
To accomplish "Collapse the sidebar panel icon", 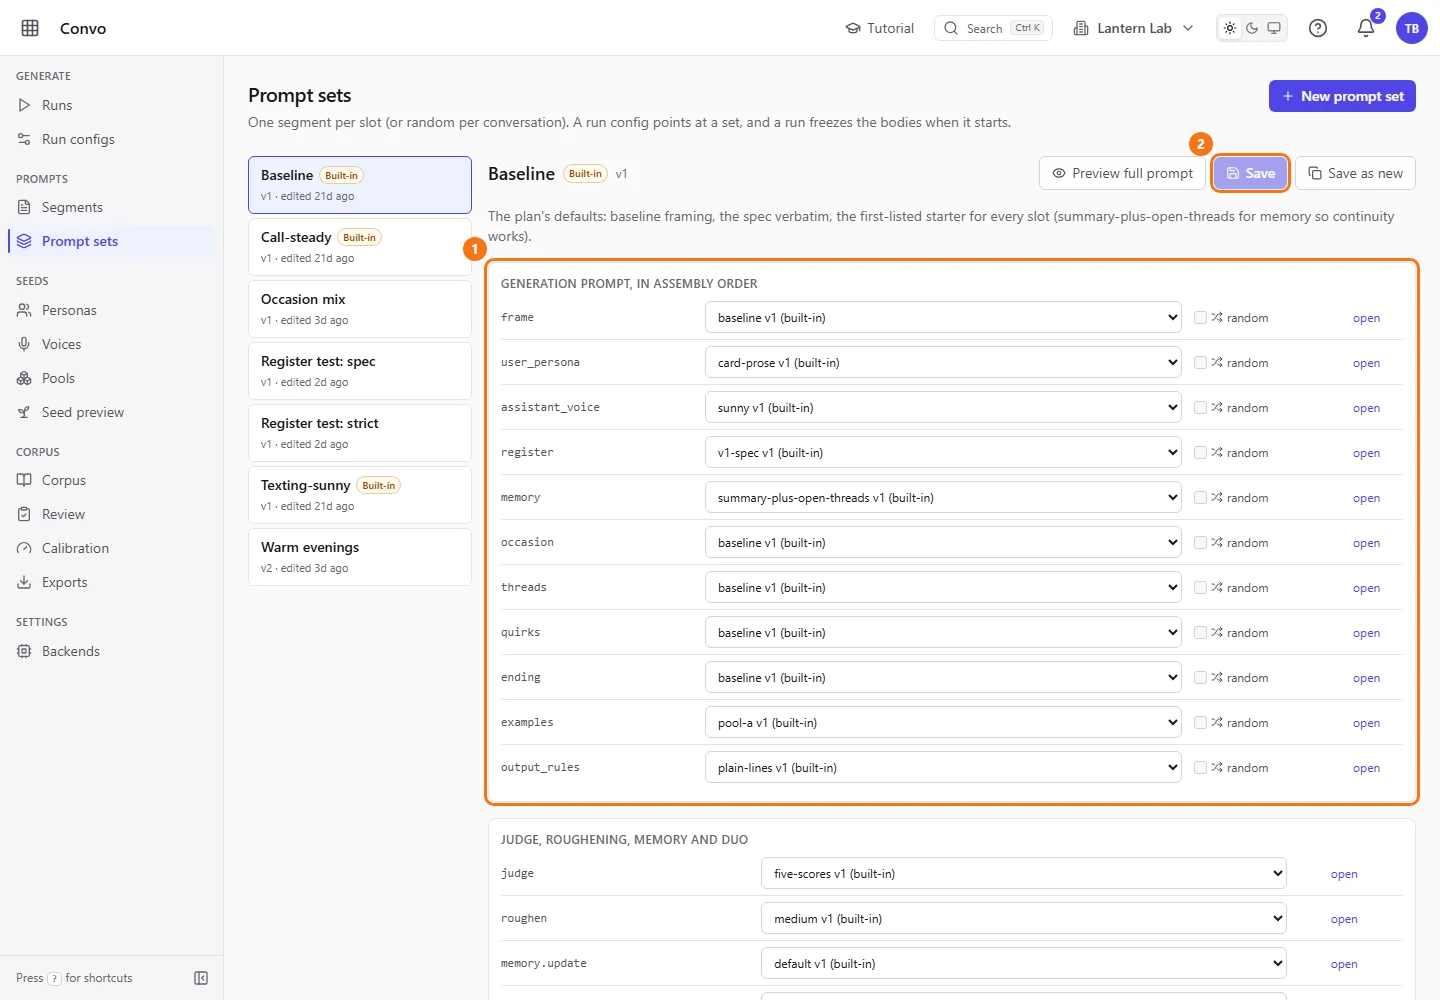I will 201,978.
